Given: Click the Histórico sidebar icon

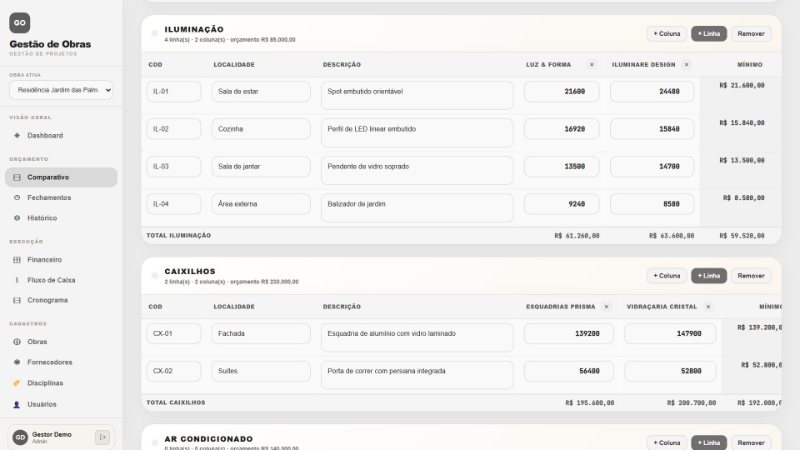Looking at the screenshot, I should pyautogui.click(x=17, y=218).
